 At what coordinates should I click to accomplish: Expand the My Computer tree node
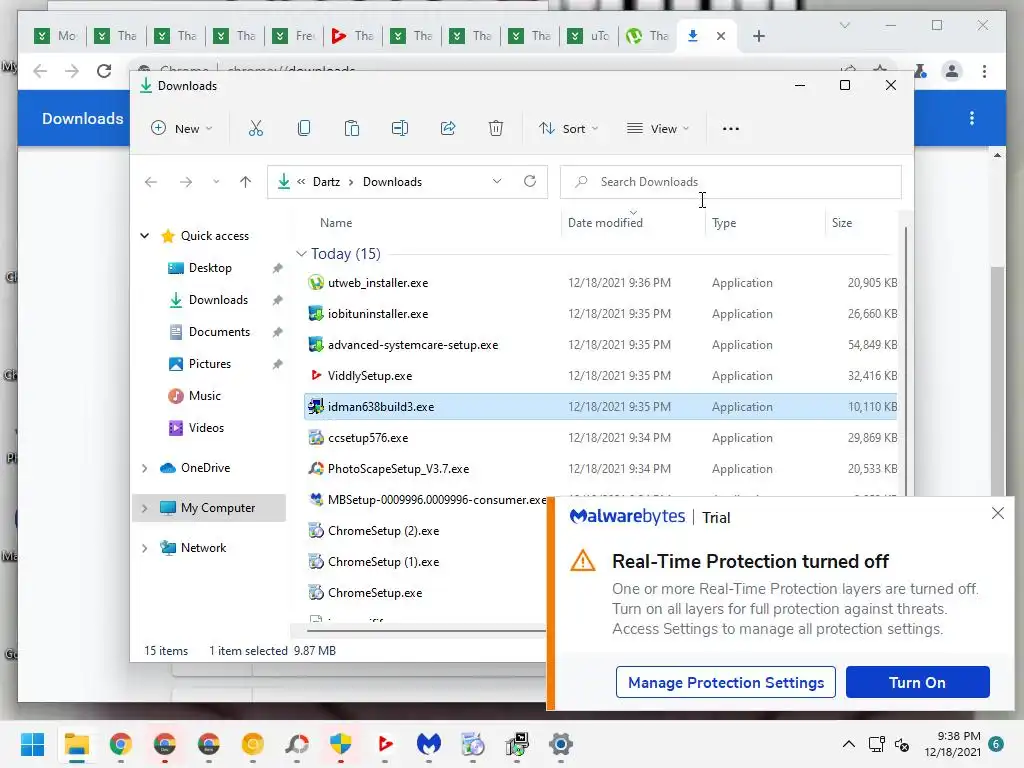[x=144, y=507]
